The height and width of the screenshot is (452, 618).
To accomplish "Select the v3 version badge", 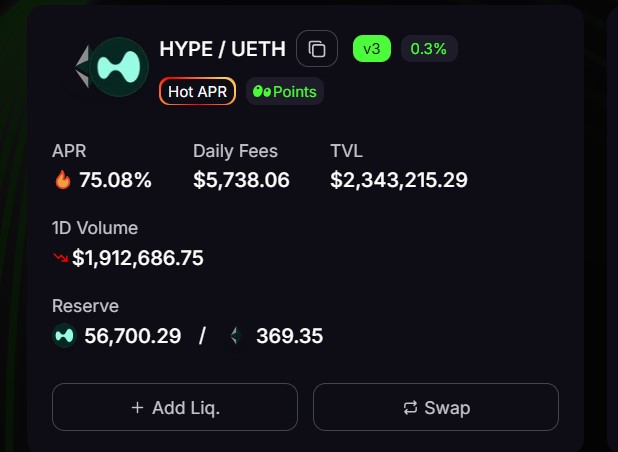I will (372, 48).
